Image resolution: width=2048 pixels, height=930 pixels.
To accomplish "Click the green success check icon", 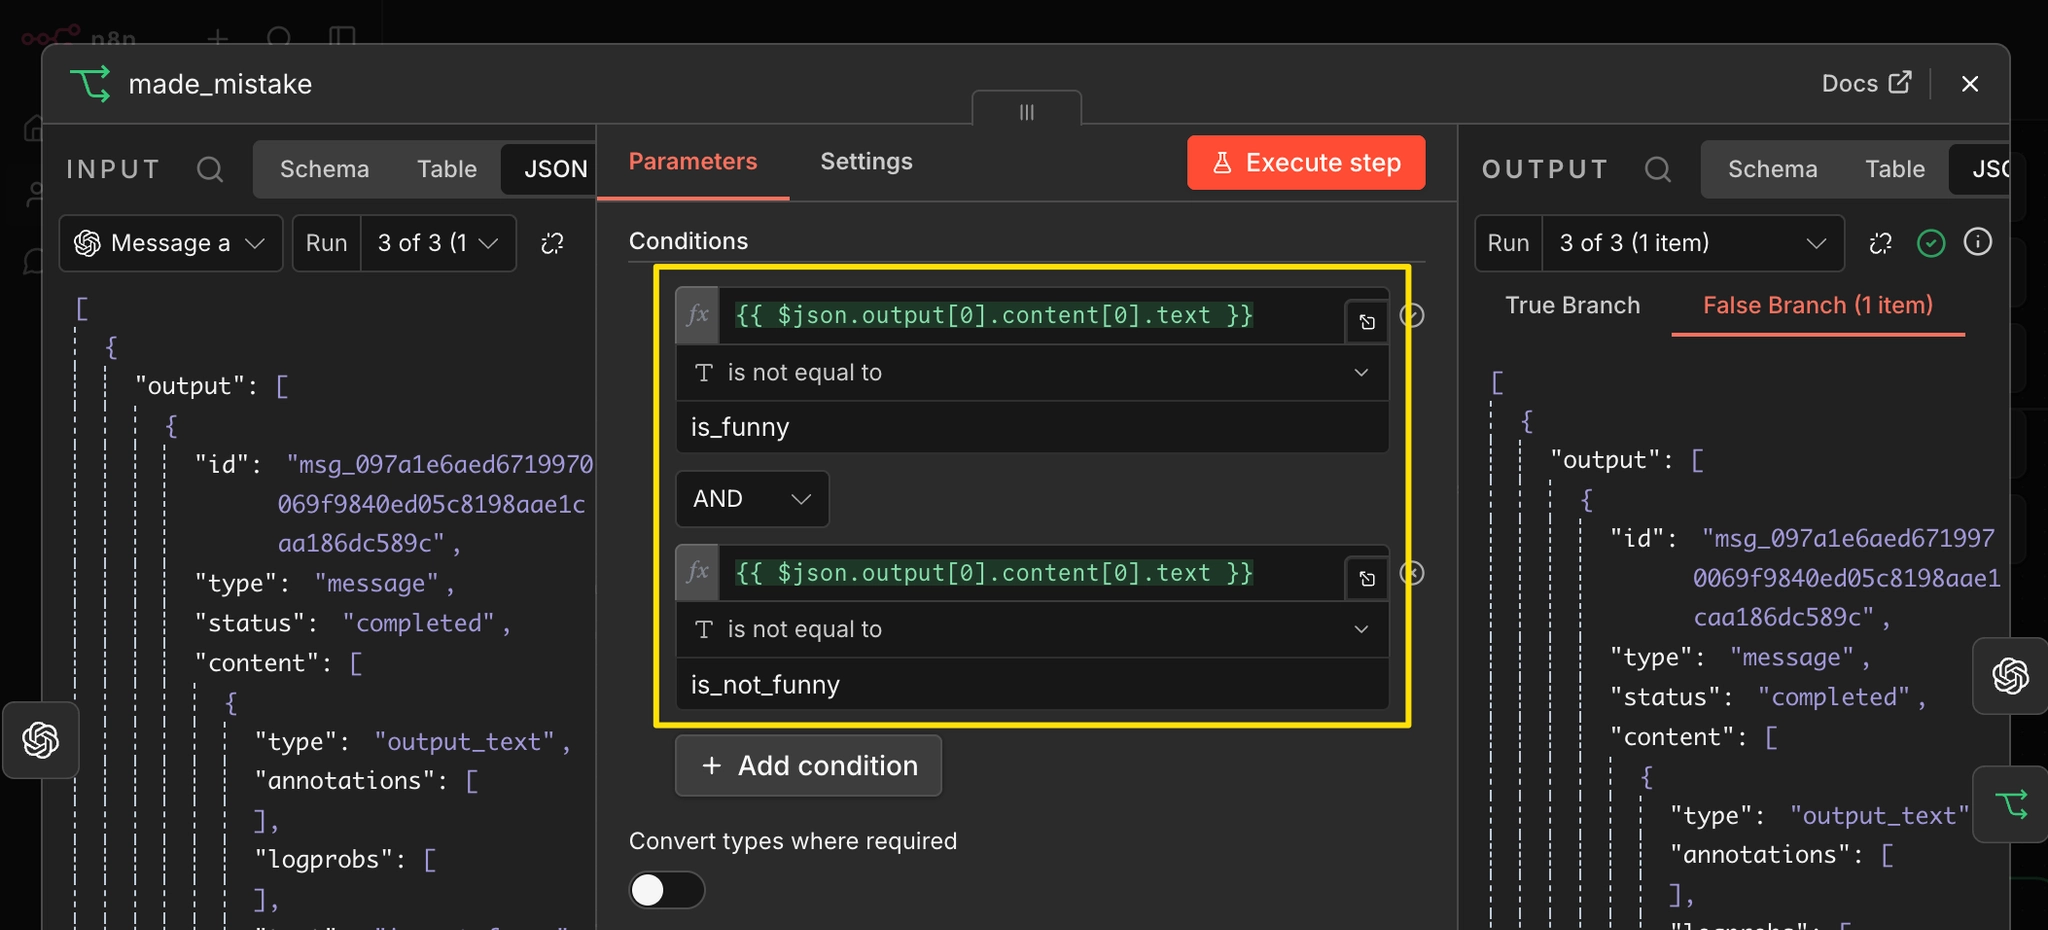I will (1931, 243).
